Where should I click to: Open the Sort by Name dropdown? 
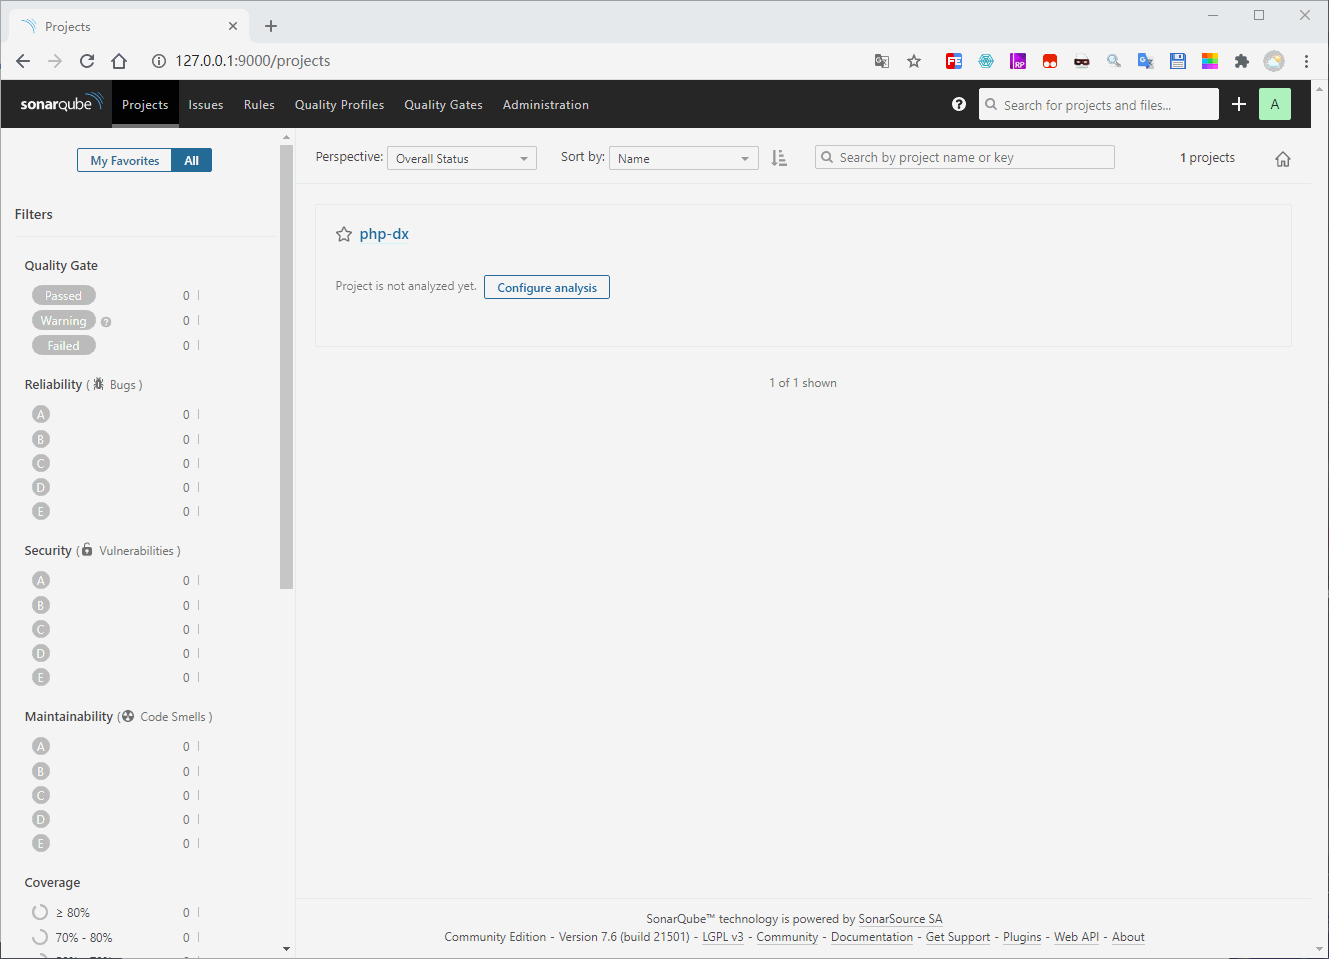684,158
